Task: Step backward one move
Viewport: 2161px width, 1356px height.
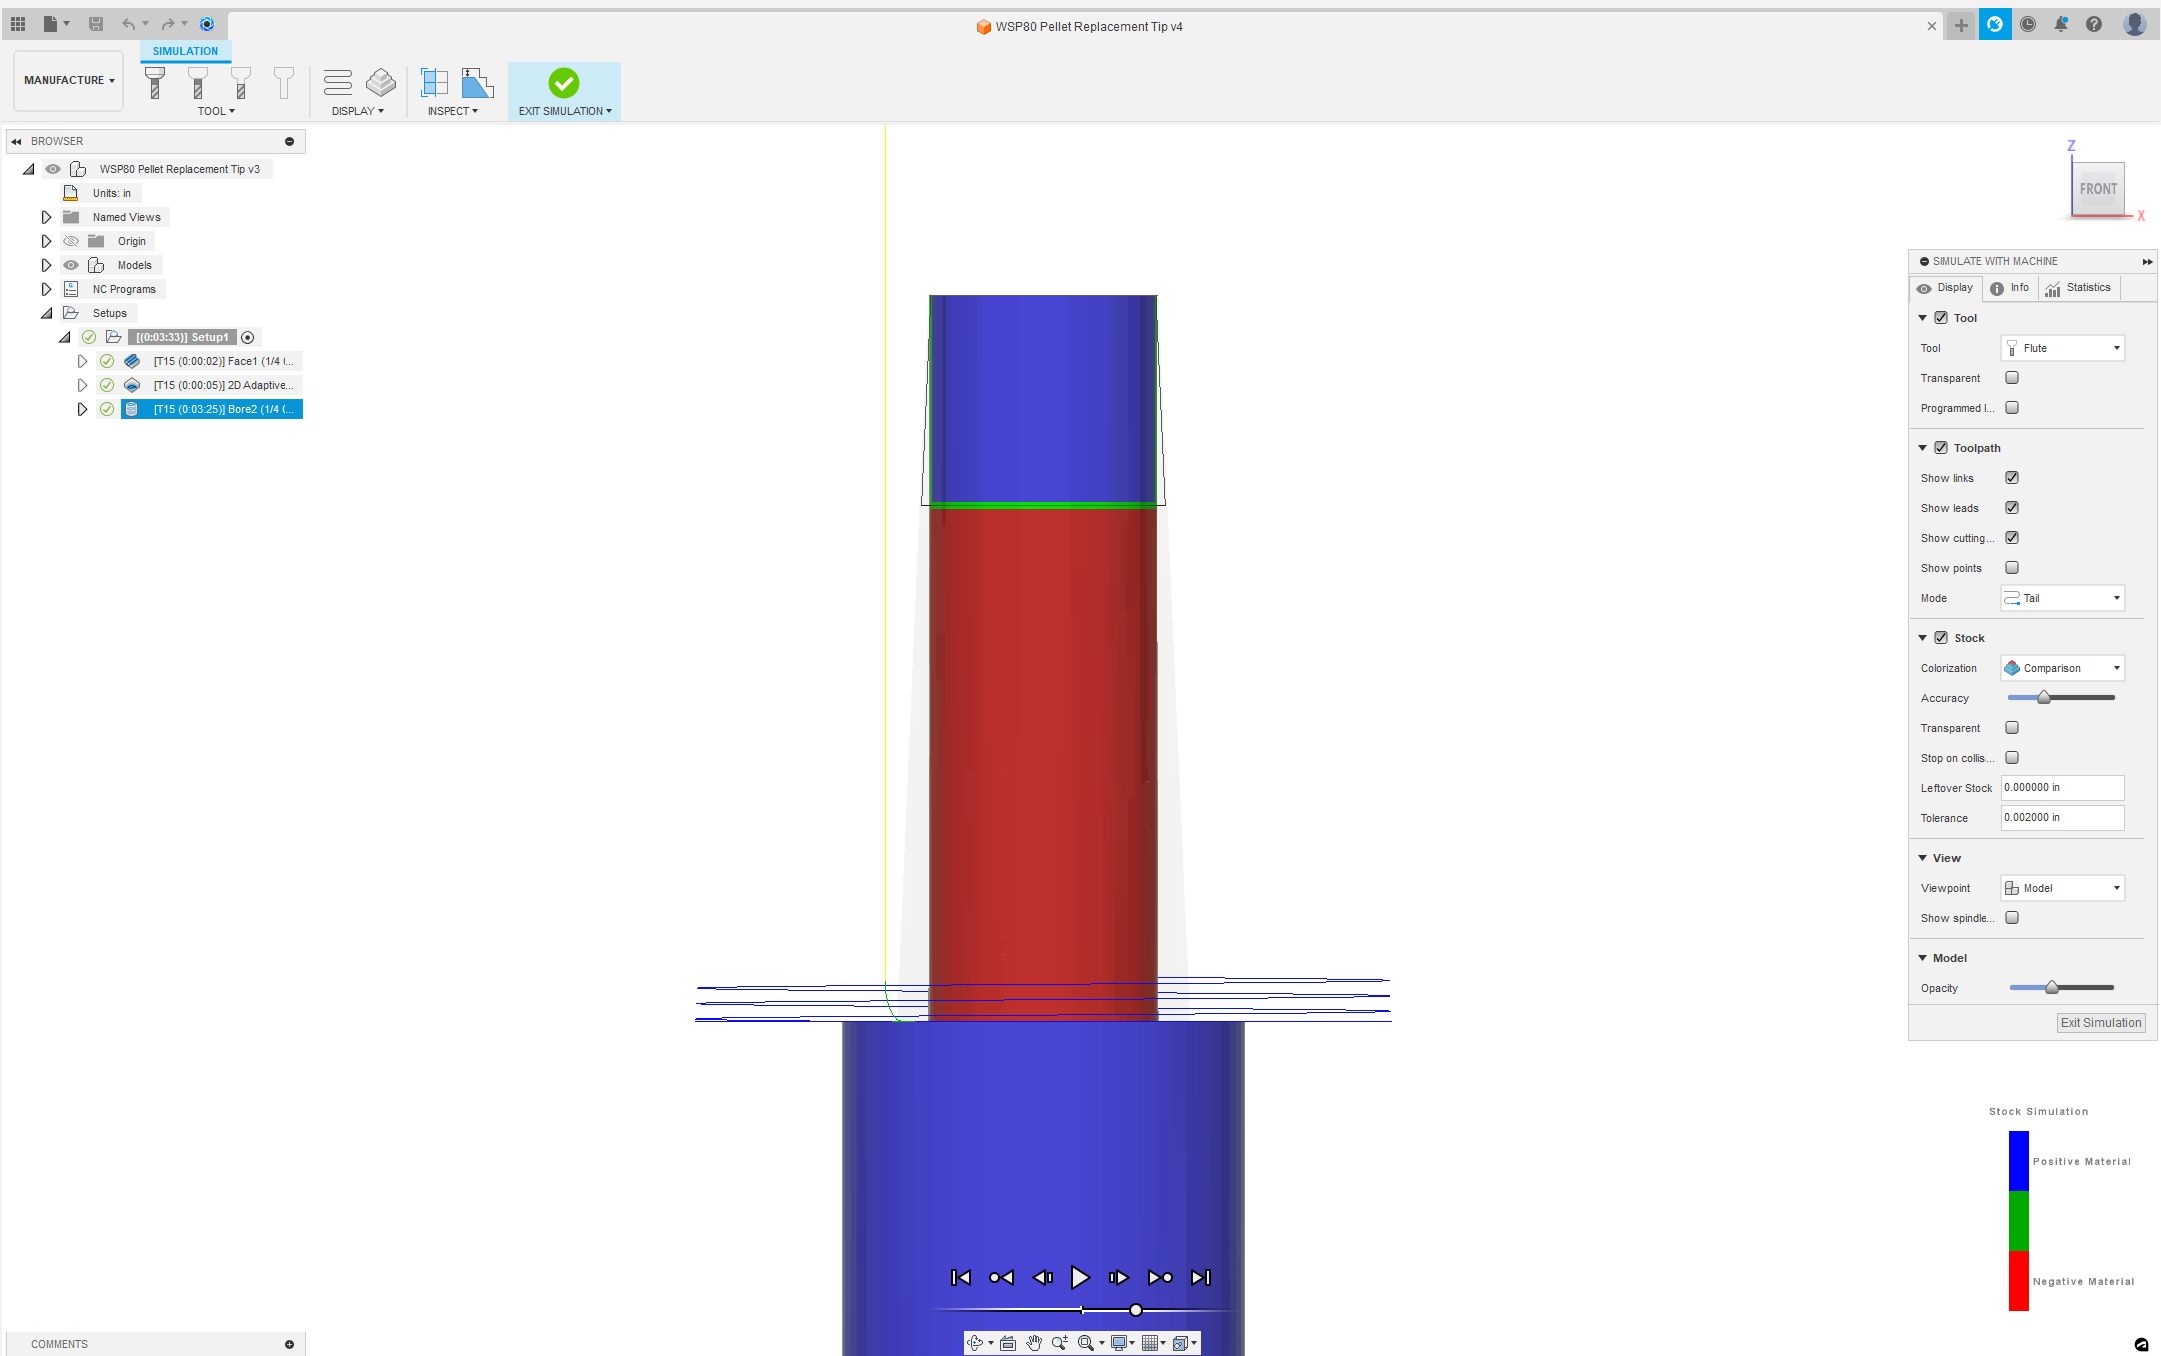Action: [1042, 1277]
